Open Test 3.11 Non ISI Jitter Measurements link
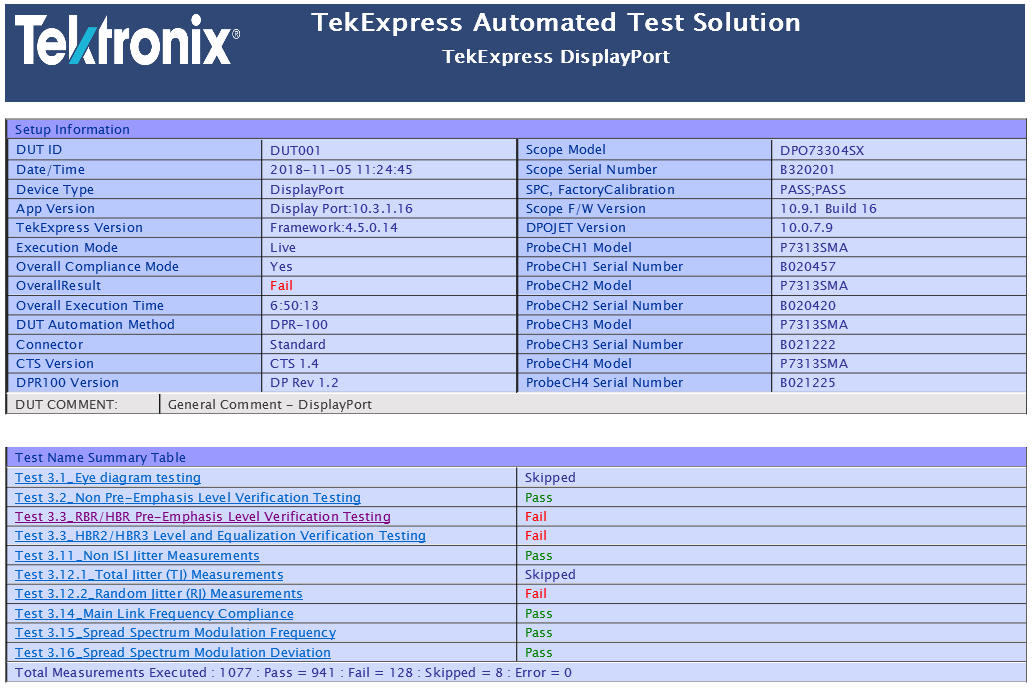Viewport: 1036px width, 693px height. 137,556
